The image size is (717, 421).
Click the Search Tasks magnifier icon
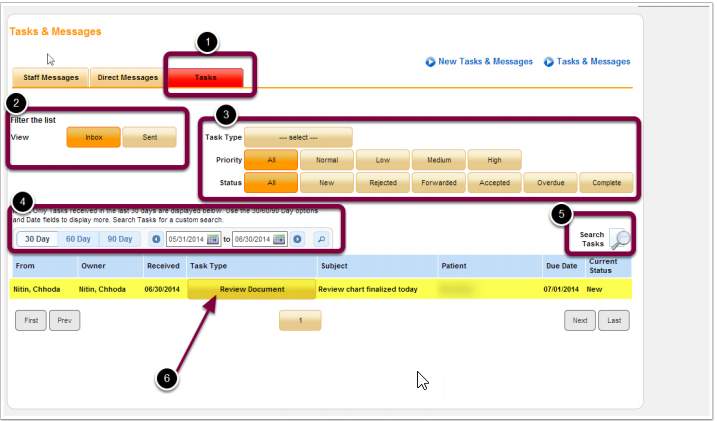620,239
